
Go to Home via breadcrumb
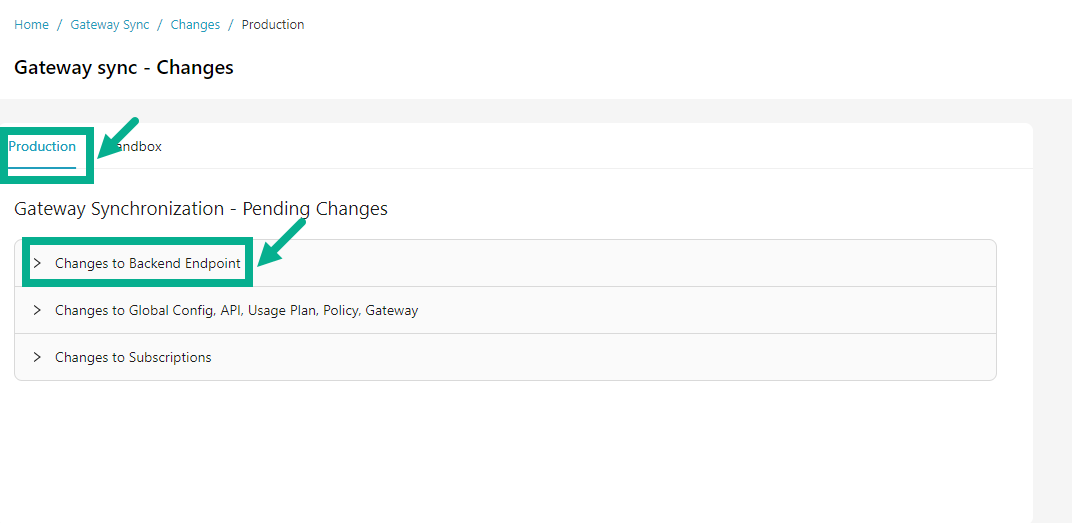31,25
